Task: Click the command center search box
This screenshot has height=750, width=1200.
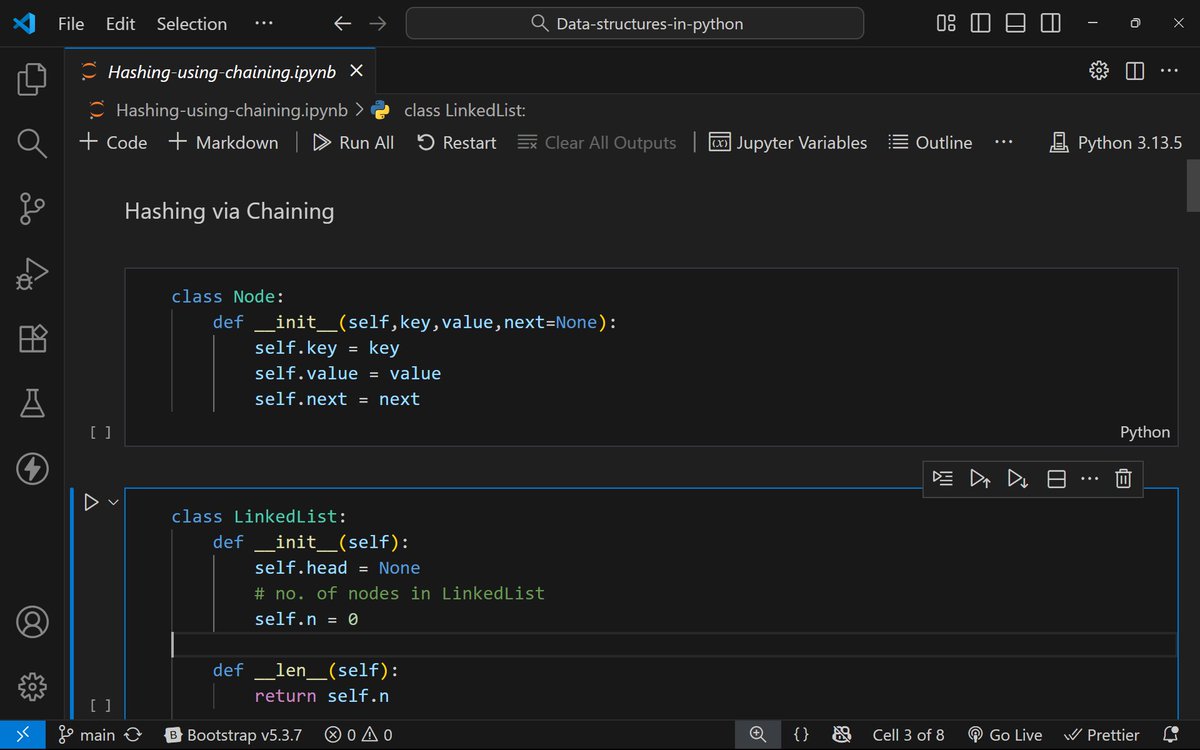Action: click(635, 22)
